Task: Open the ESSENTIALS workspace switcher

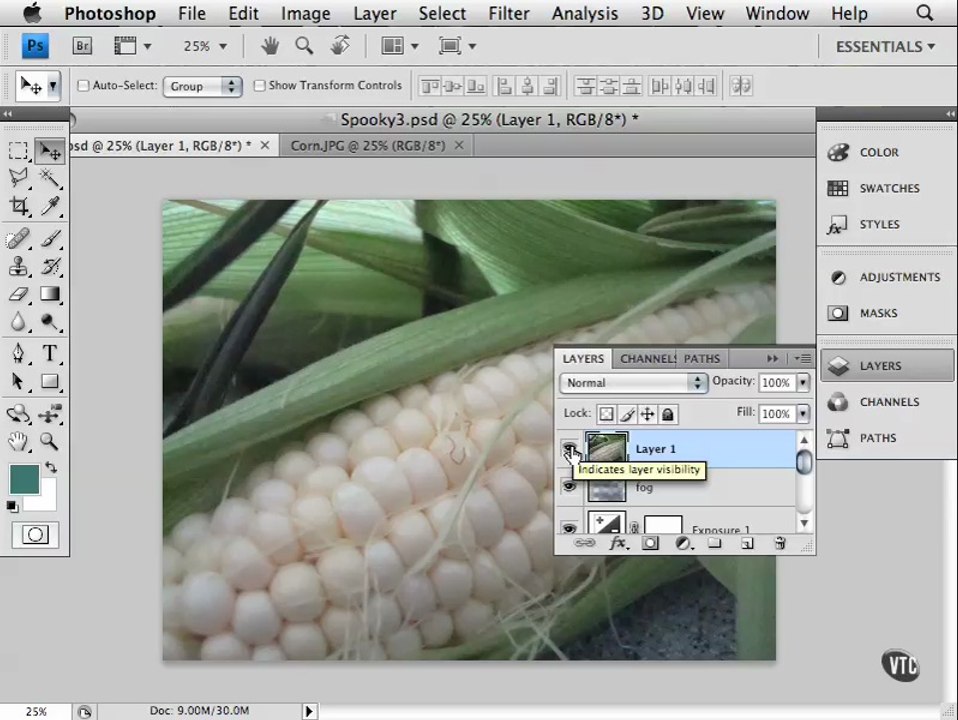Action: pos(885,46)
